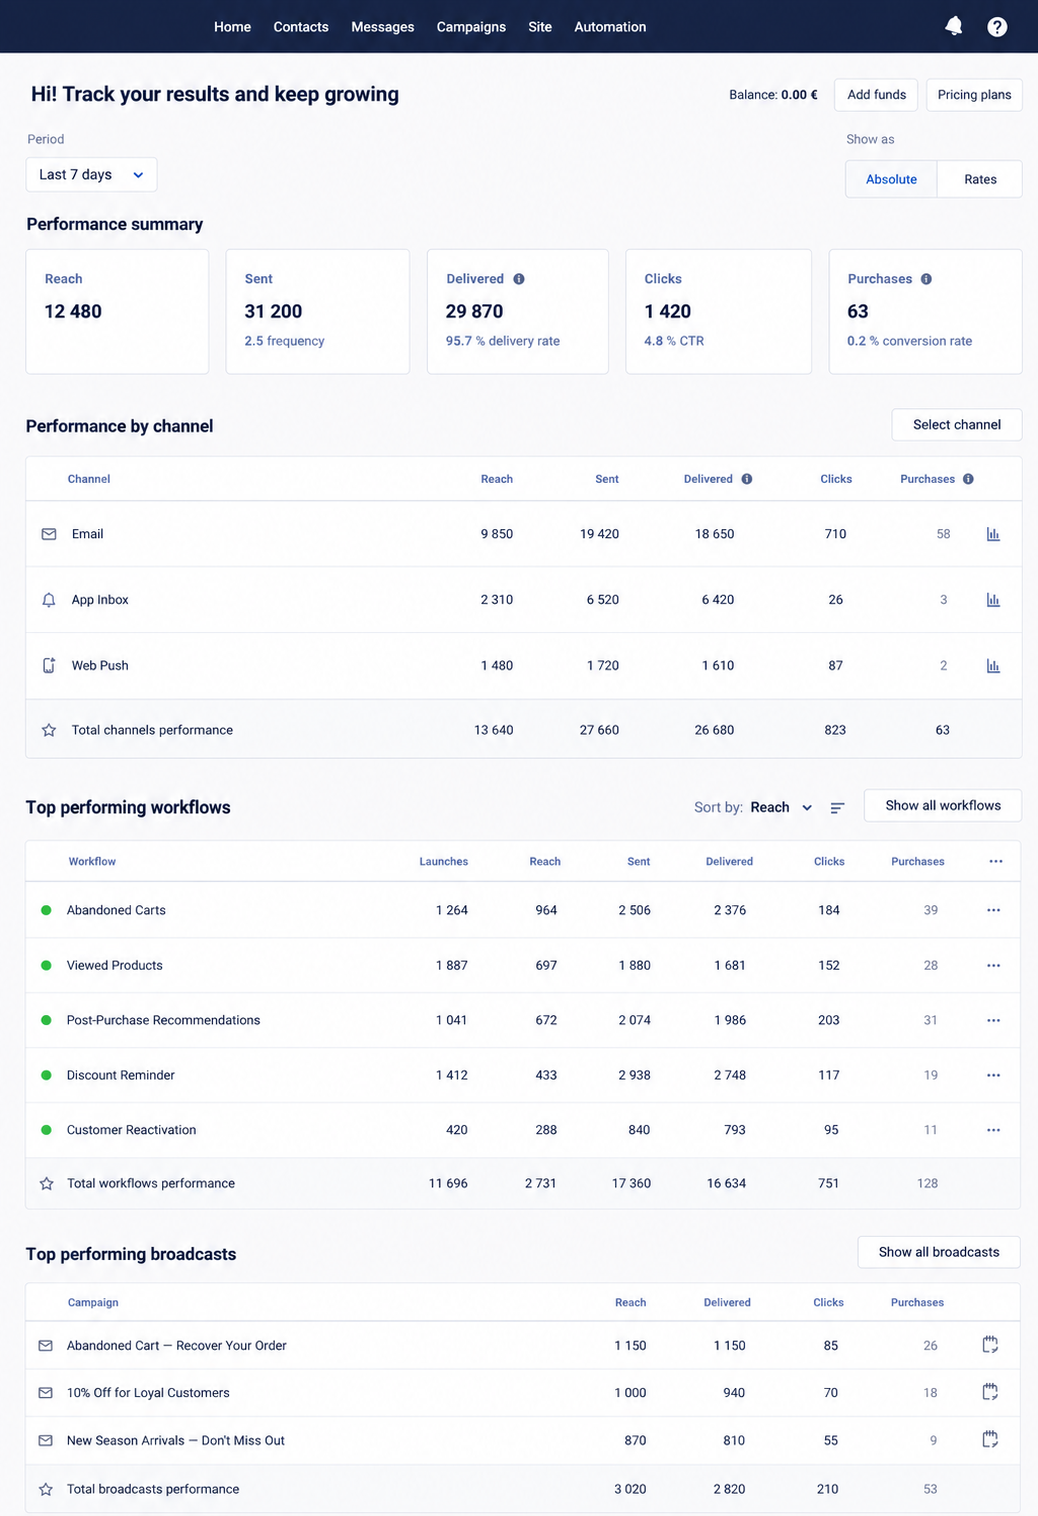Switch display to Absolute values
The height and width of the screenshot is (1516, 1038).
tap(891, 179)
